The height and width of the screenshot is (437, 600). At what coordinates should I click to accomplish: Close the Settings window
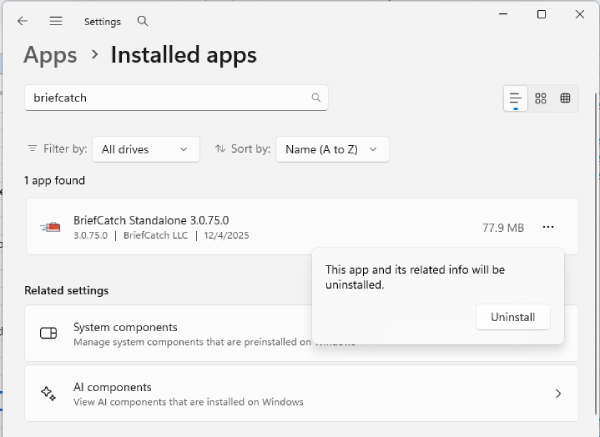coord(580,14)
